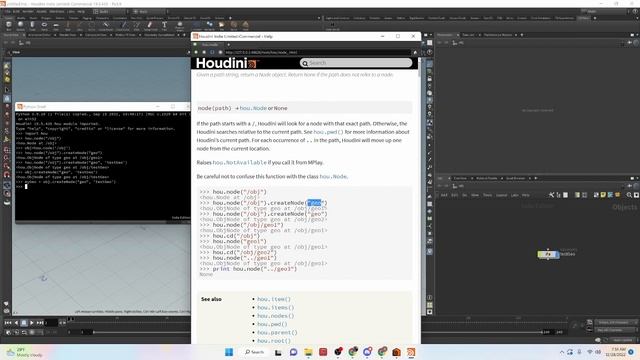
Task: Open Layout menu in network editor
Action: 501,195
